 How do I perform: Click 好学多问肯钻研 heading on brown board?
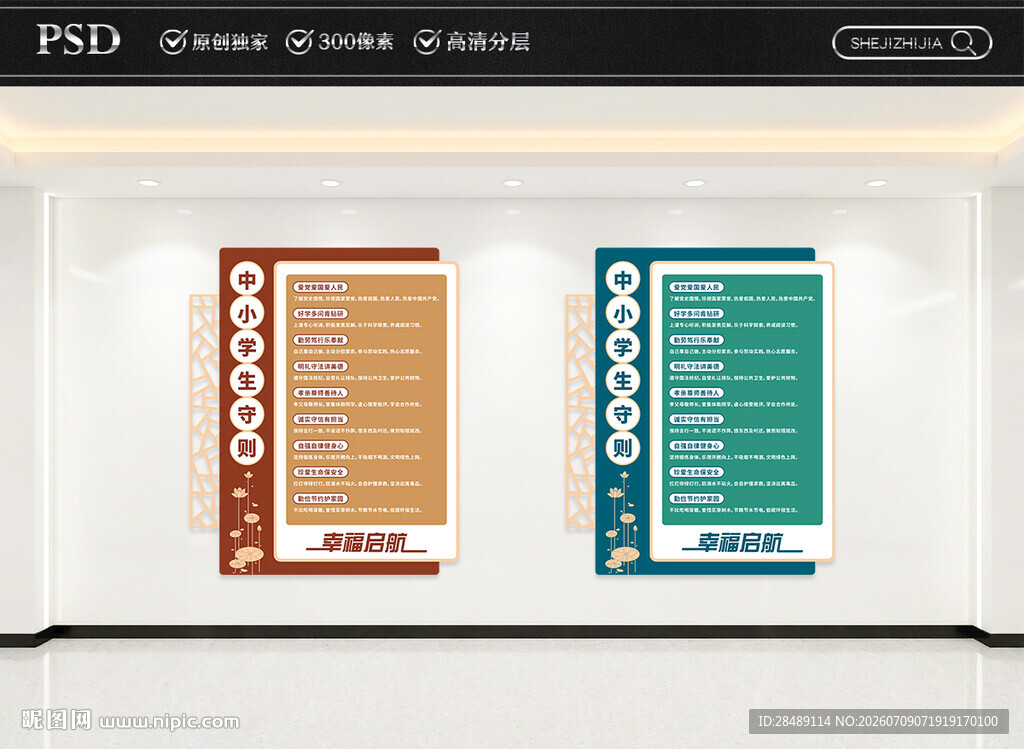(x=320, y=313)
